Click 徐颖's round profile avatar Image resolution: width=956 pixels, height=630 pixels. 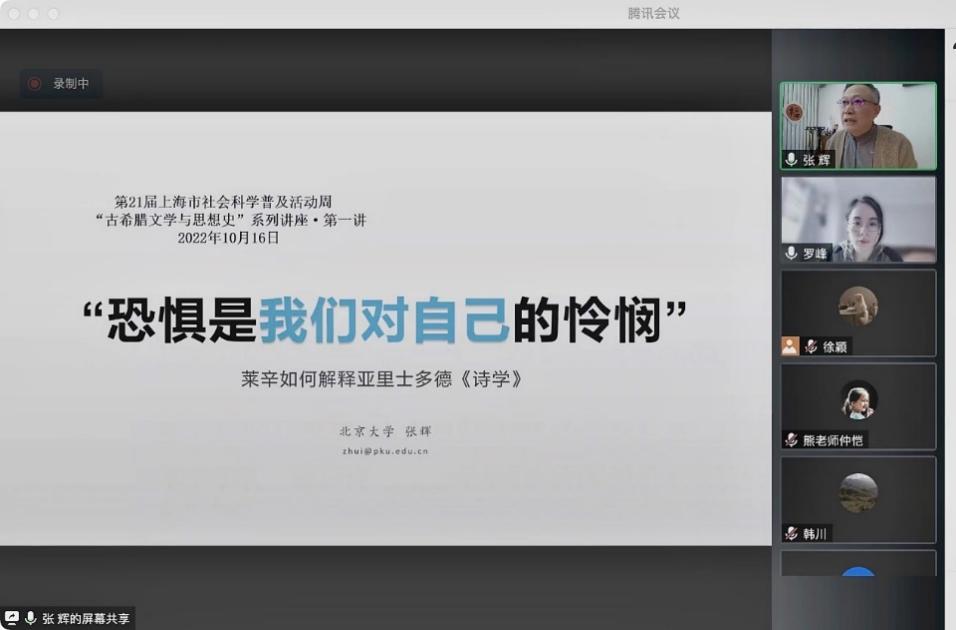(858, 305)
